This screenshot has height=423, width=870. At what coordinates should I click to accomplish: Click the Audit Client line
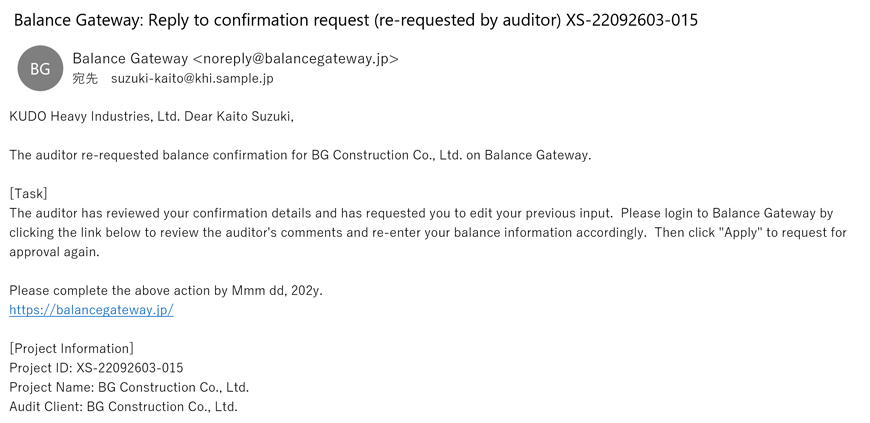click(123, 406)
